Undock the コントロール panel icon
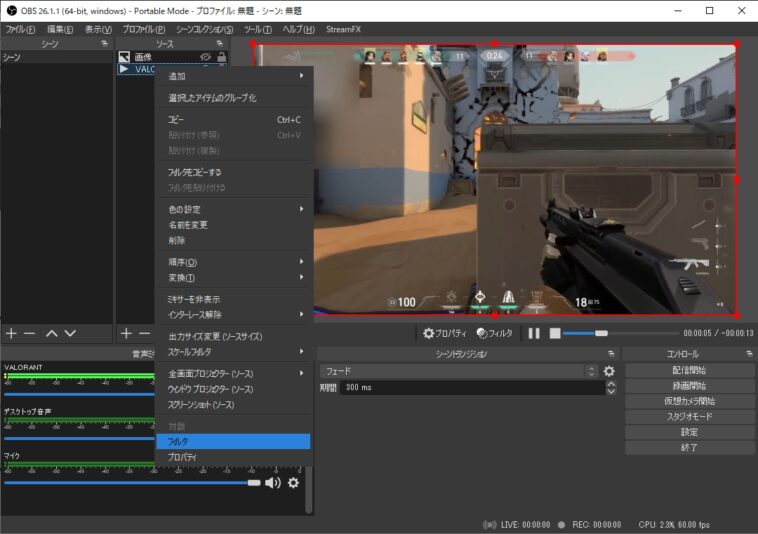Viewport: 758px width, 534px height. pos(749,354)
